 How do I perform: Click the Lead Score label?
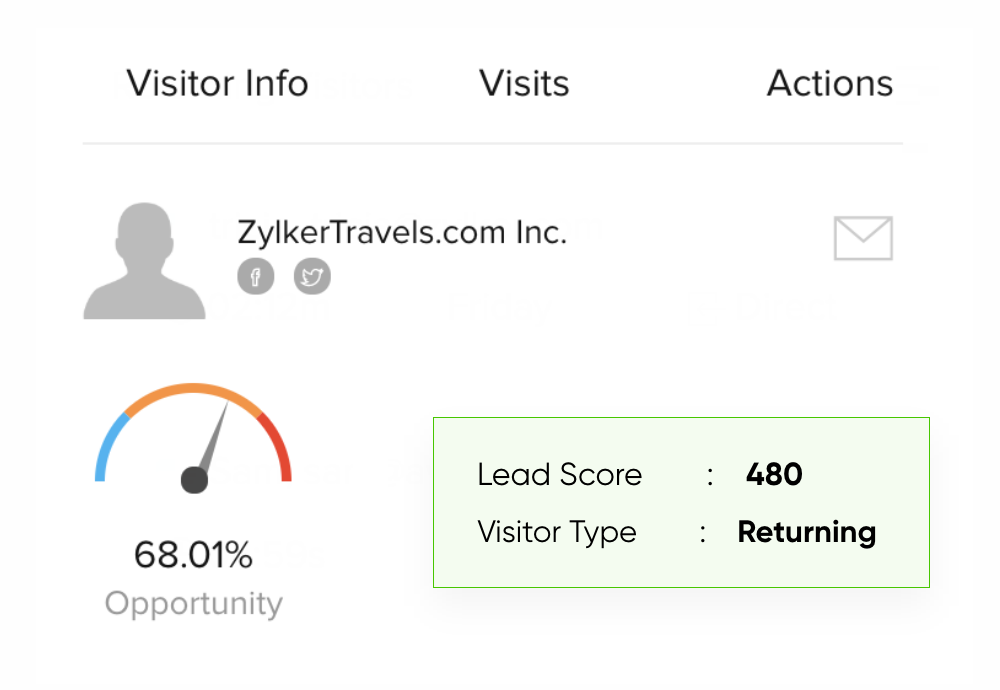coord(559,474)
